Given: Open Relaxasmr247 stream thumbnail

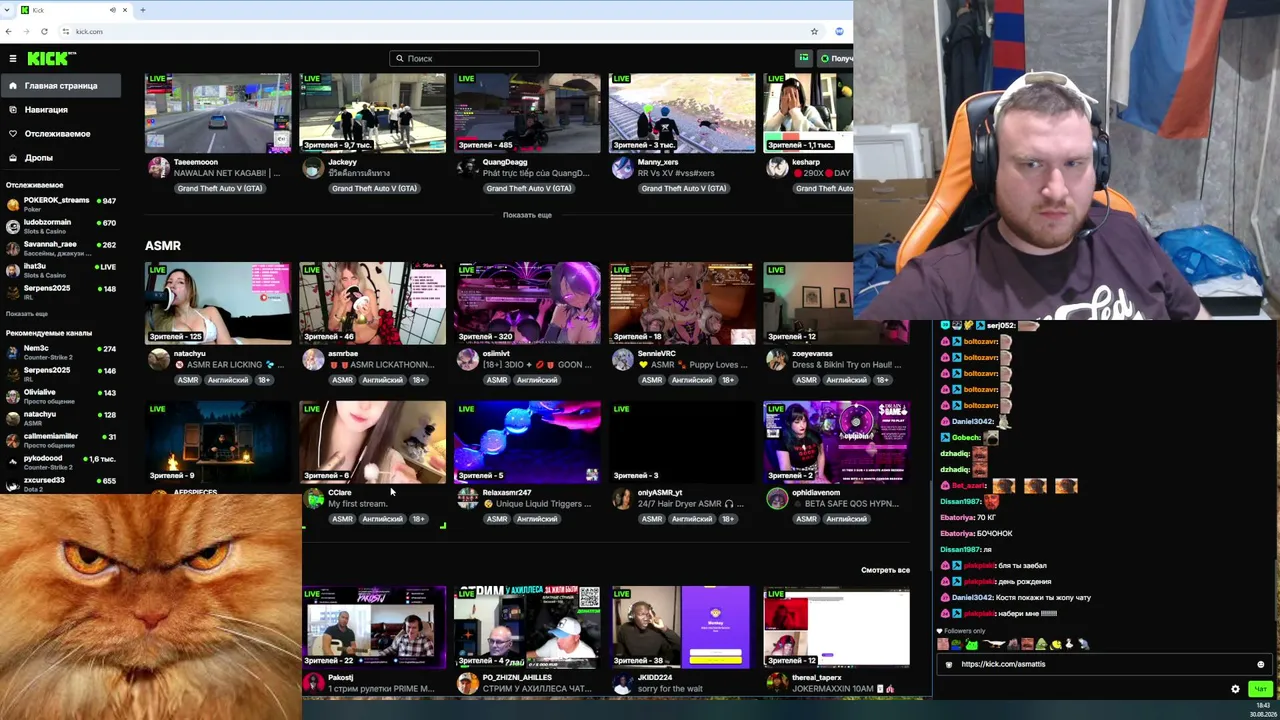Looking at the screenshot, I should click(527, 442).
